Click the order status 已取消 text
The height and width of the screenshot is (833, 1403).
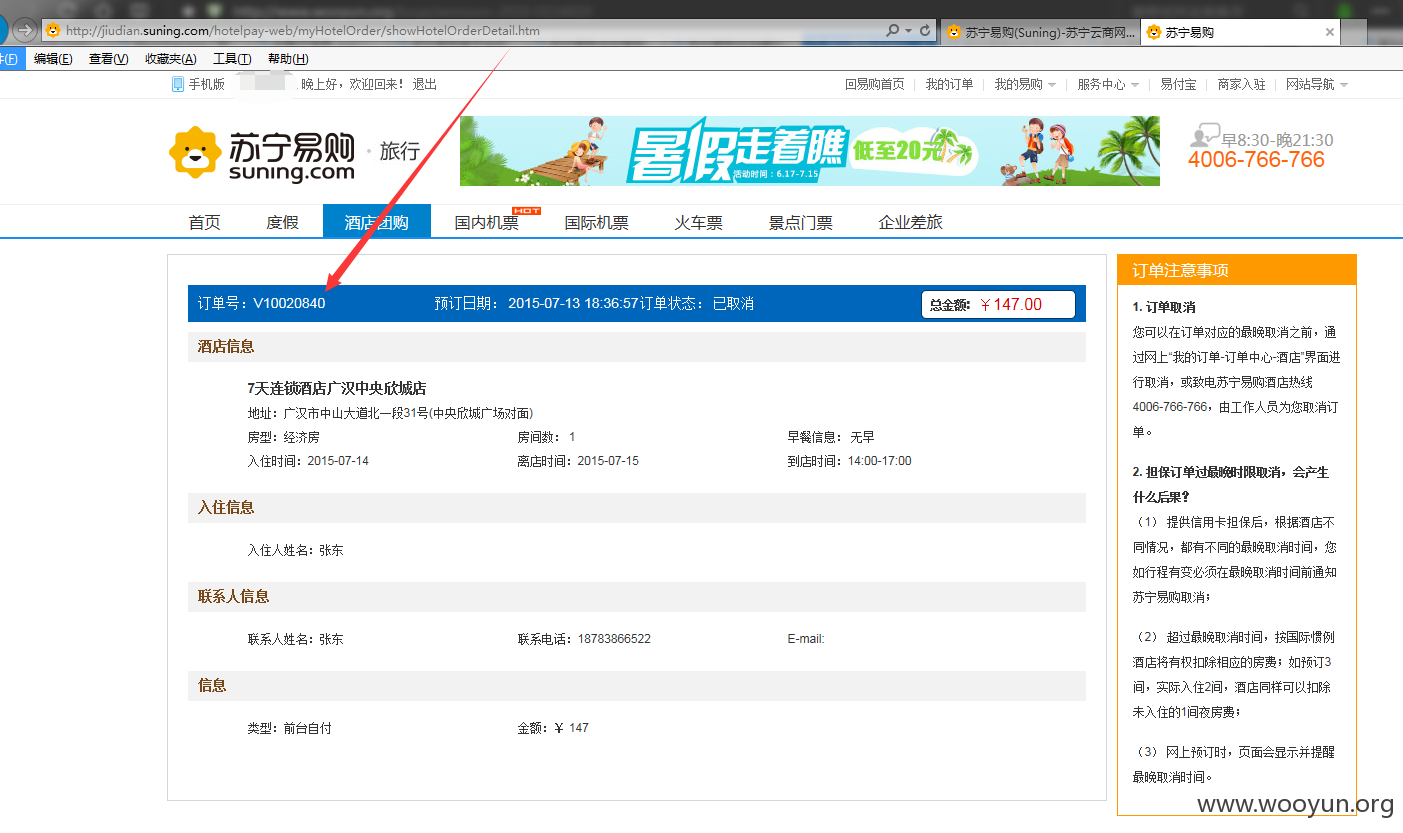coord(733,303)
